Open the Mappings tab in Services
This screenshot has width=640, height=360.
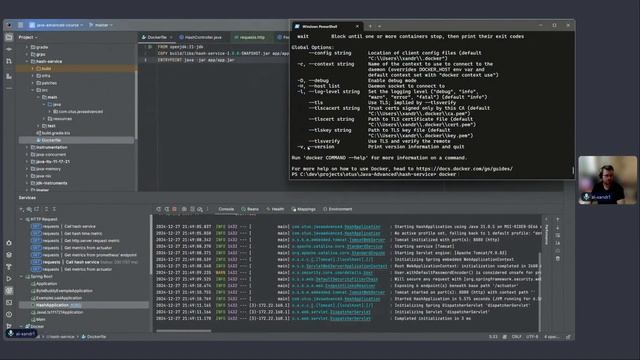tap(304, 209)
